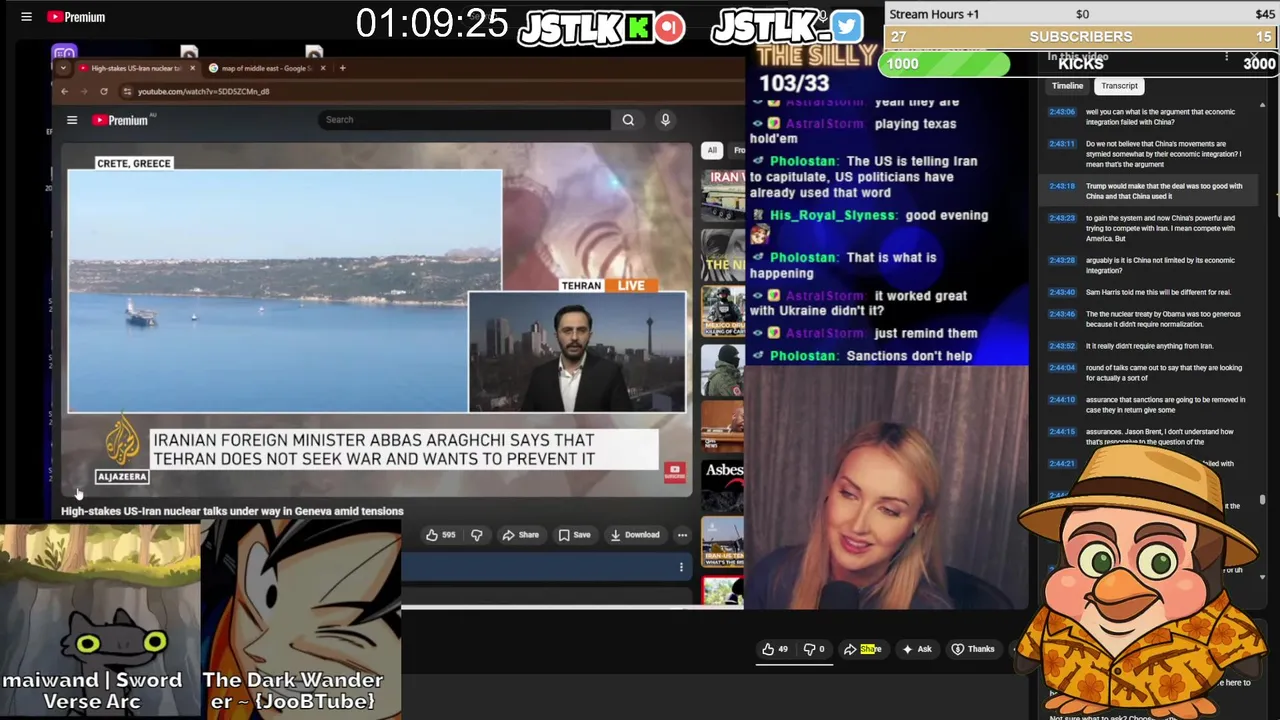Click the purple app icon above the browser window
The width and height of the screenshot is (1280, 720).
(64, 54)
